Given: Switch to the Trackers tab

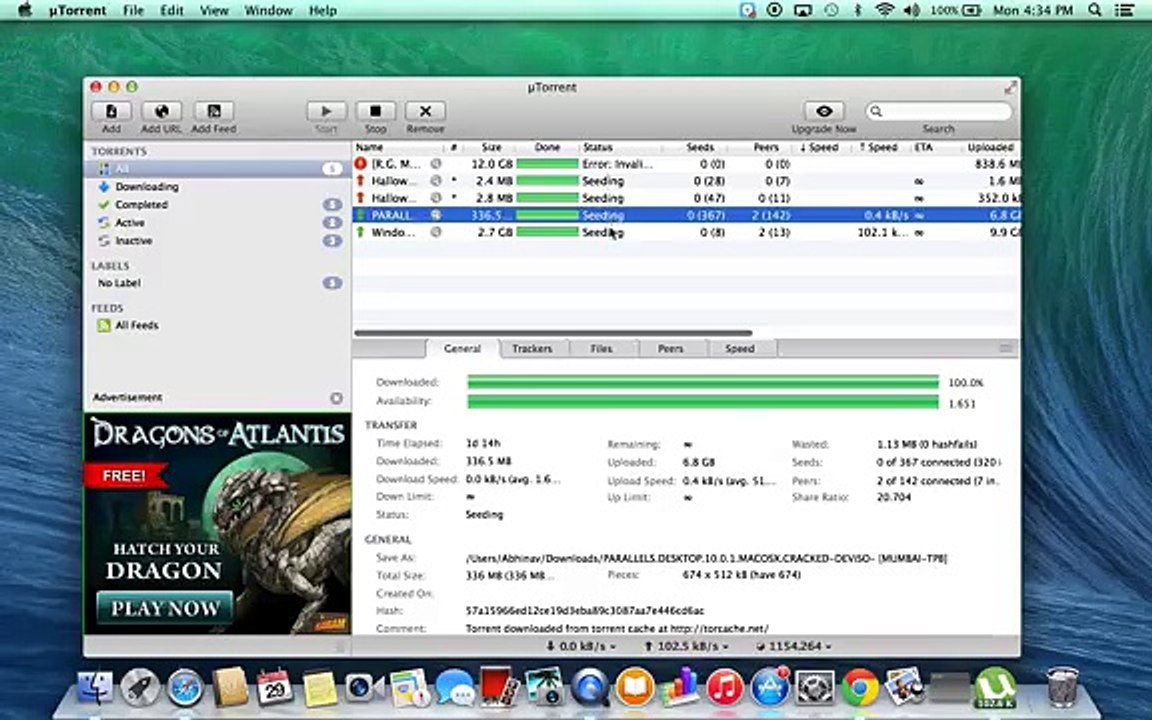Looking at the screenshot, I should (532, 349).
